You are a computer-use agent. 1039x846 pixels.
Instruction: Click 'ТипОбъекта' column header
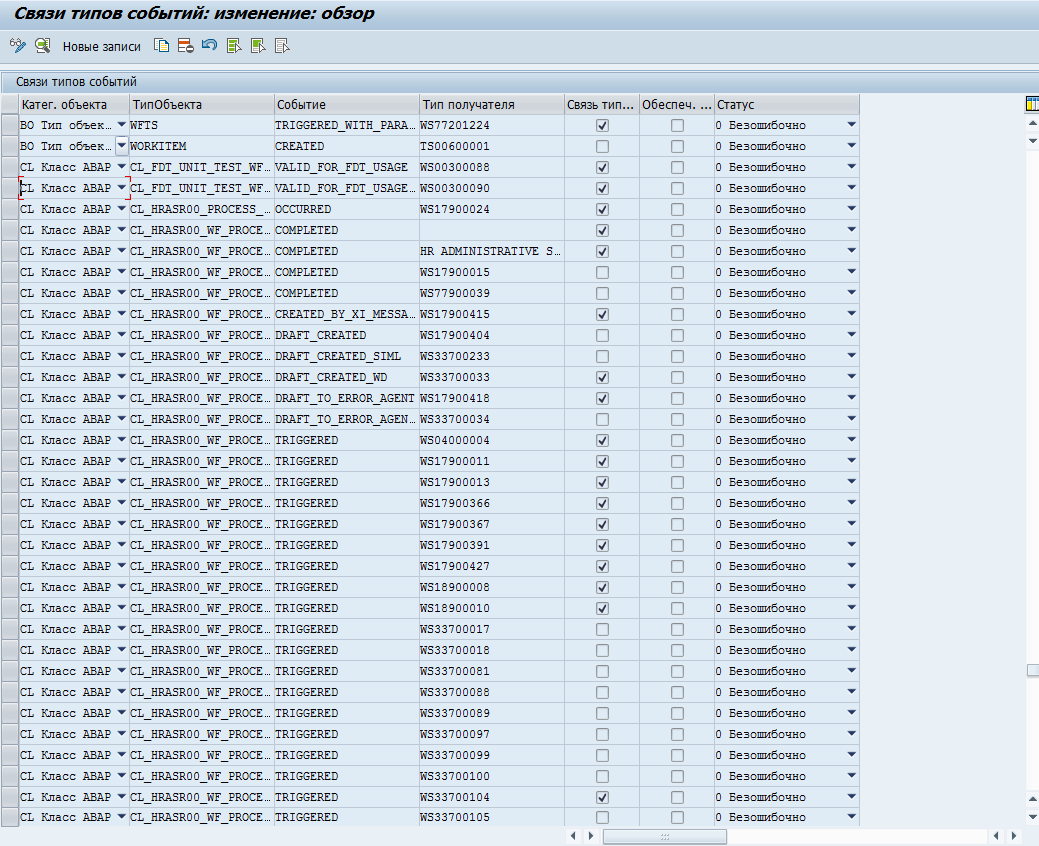point(202,104)
